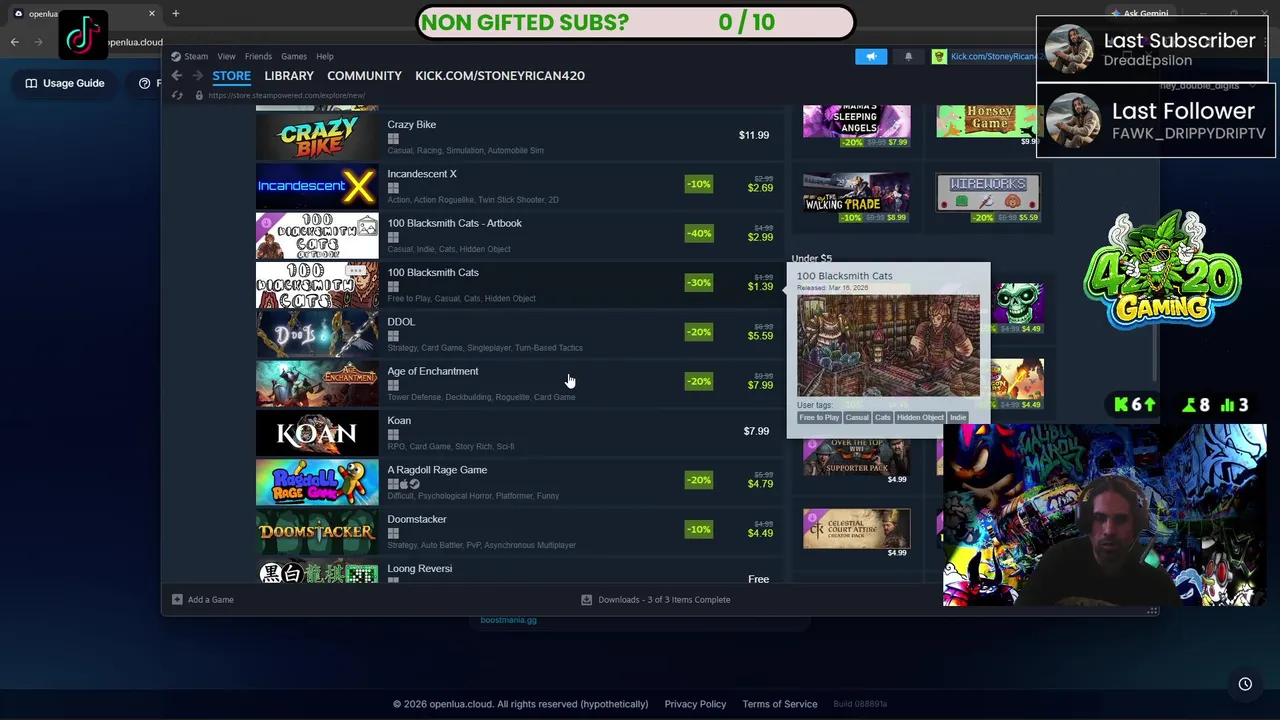The width and height of the screenshot is (1280, 720).
Task: Close the openlua.cloud browser tab
Action: [152, 13]
